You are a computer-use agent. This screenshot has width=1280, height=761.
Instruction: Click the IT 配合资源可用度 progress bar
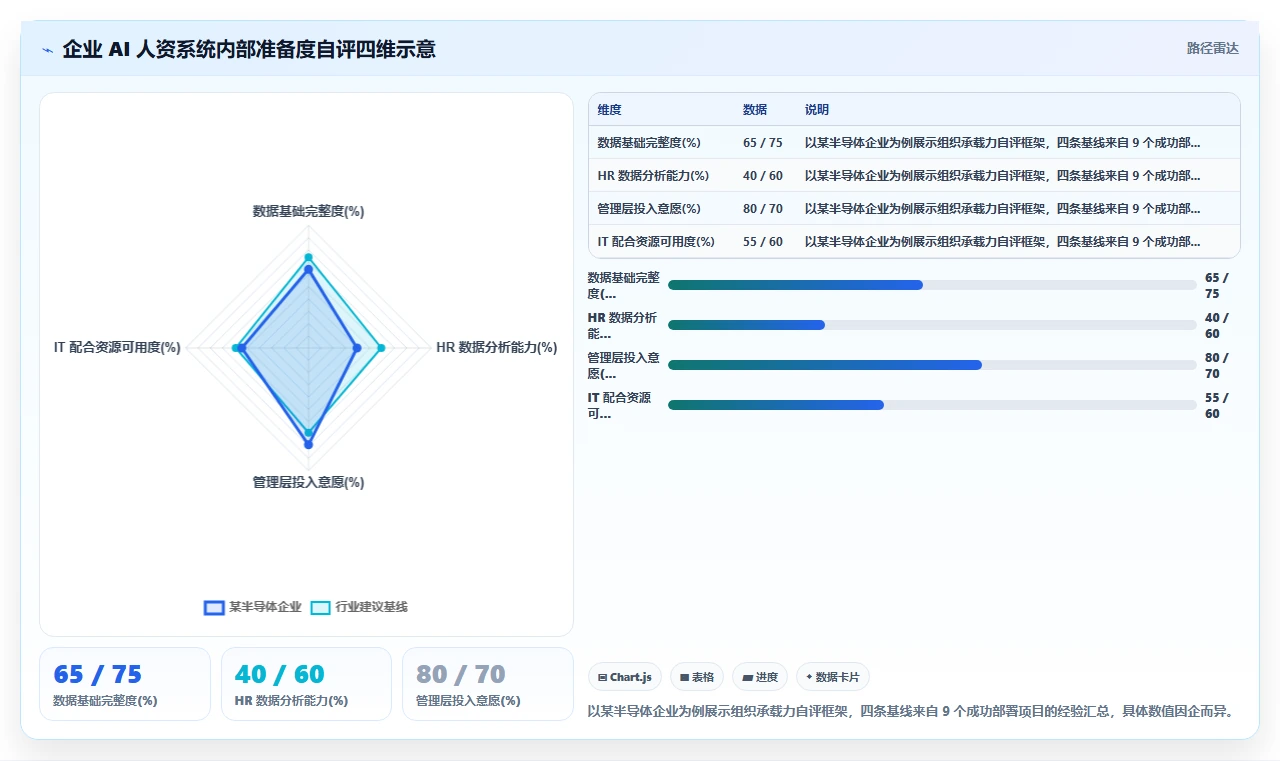pos(932,405)
